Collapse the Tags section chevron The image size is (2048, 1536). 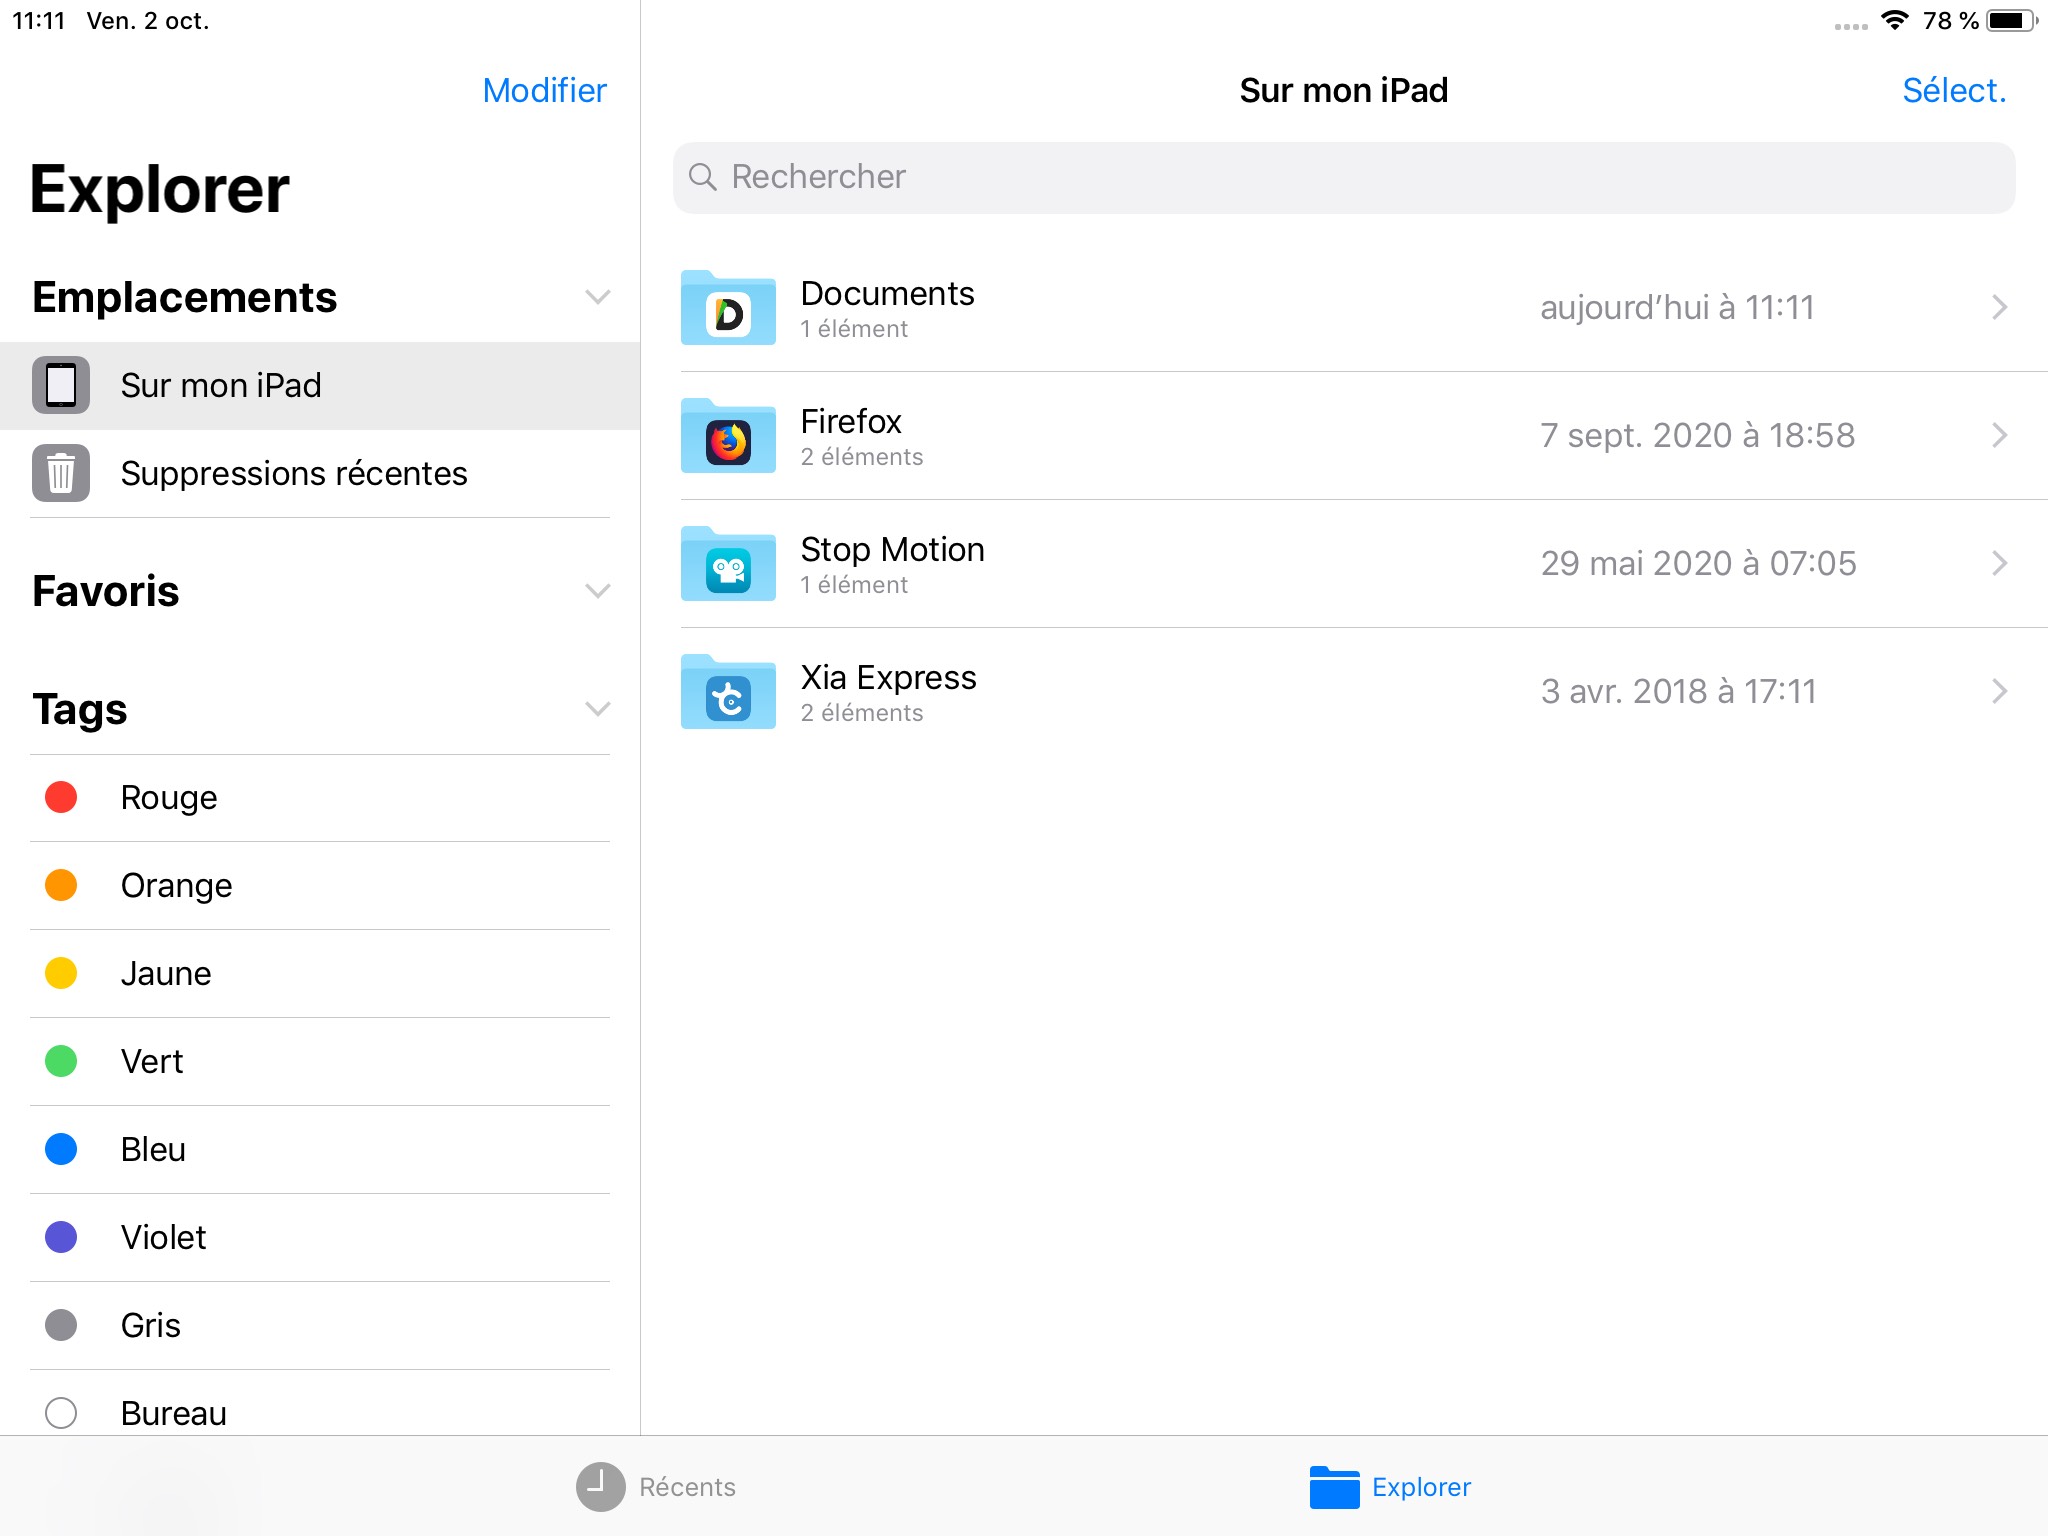pos(597,709)
